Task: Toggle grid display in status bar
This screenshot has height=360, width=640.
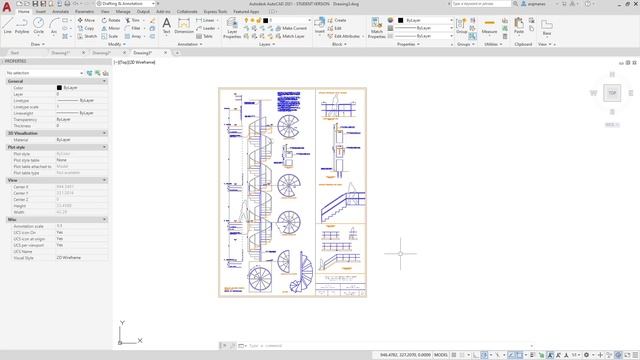Action: tap(453, 355)
